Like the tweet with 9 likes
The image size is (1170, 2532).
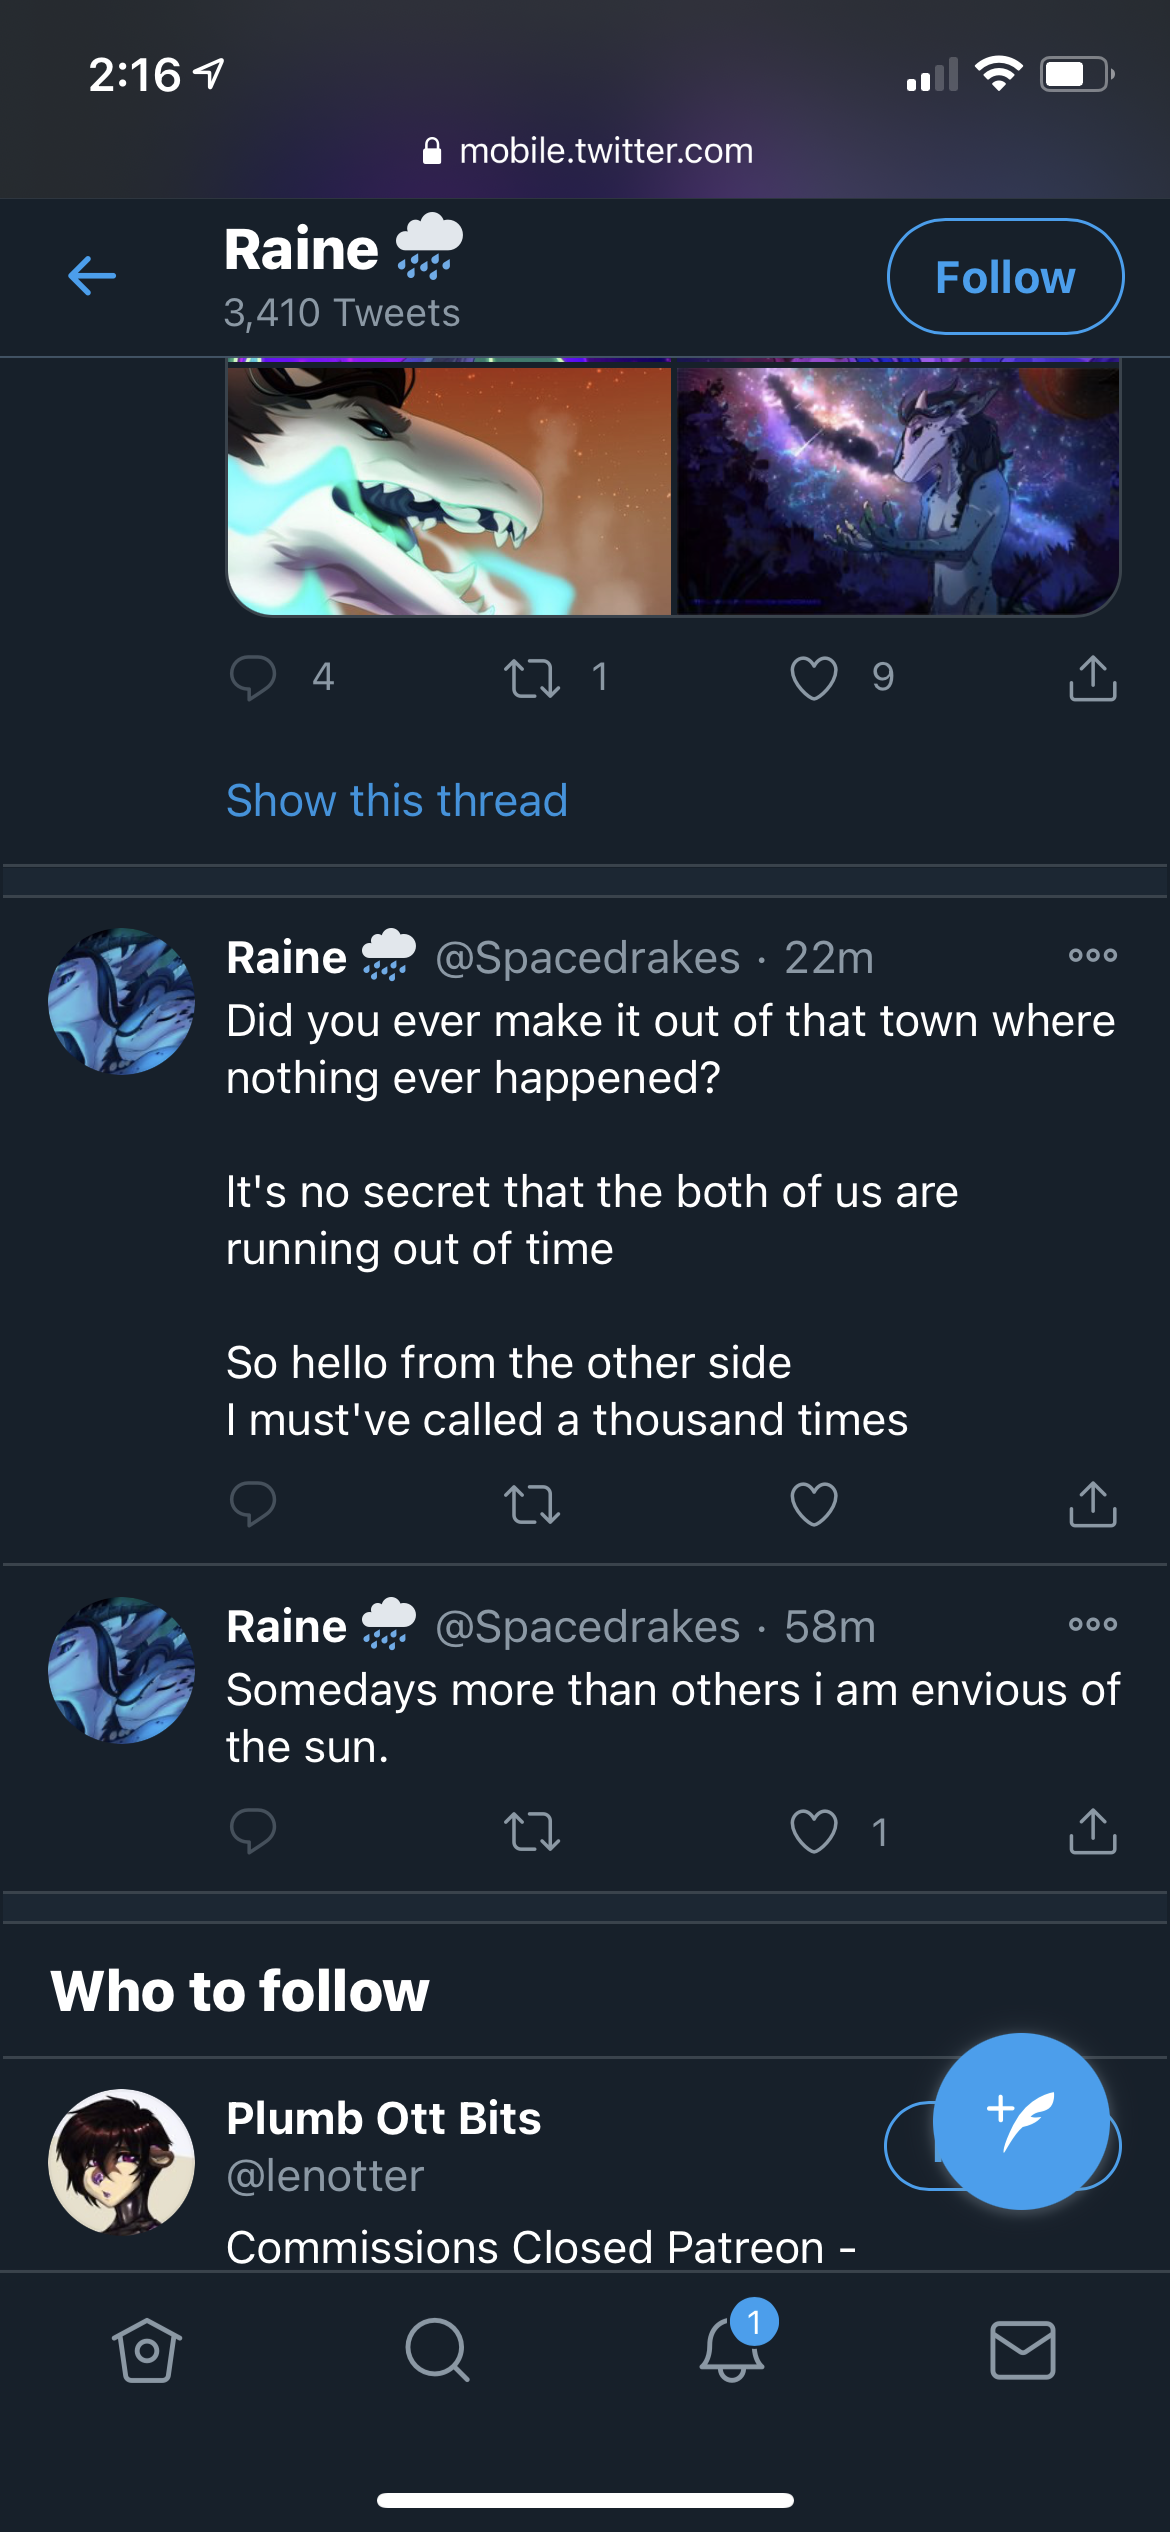814,678
